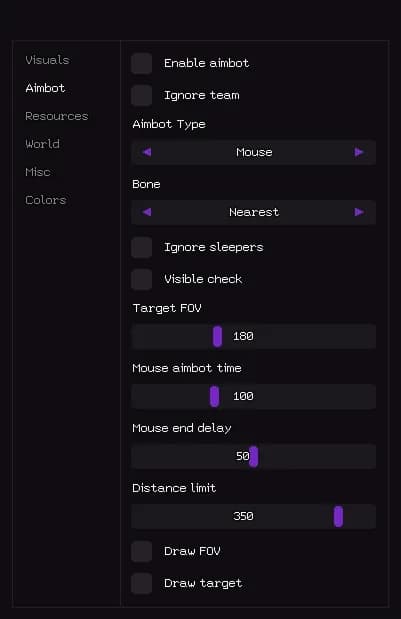This screenshot has height=619, width=401.
Task: Click the Mouse end delay slider handle
Action: point(254,456)
